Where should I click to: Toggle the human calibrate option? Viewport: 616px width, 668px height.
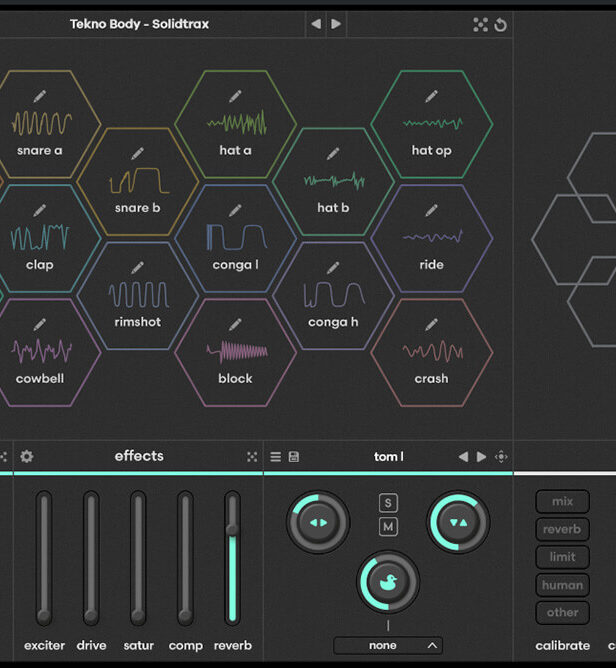(562, 585)
